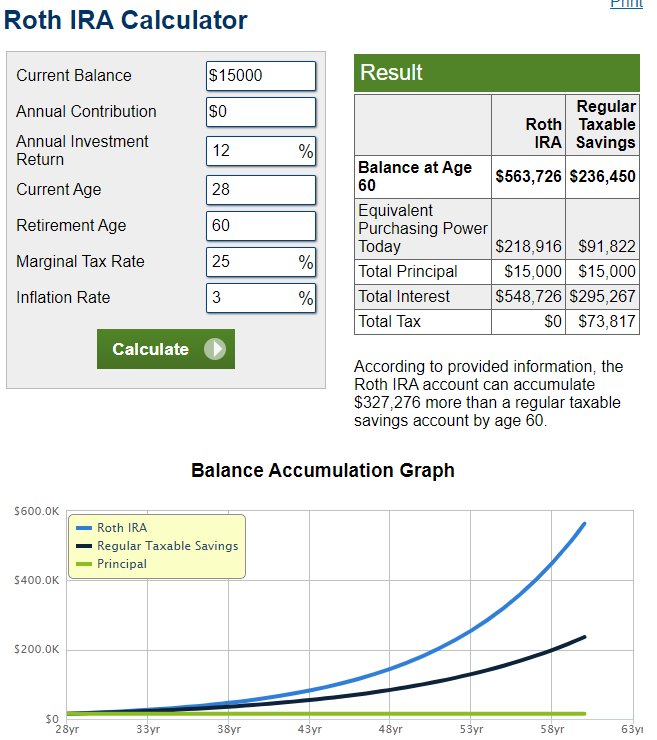Image resolution: width=657 pixels, height=740 pixels.
Task: Click the Total Tax $73,817 cell
Action: (x=602, y=321)
